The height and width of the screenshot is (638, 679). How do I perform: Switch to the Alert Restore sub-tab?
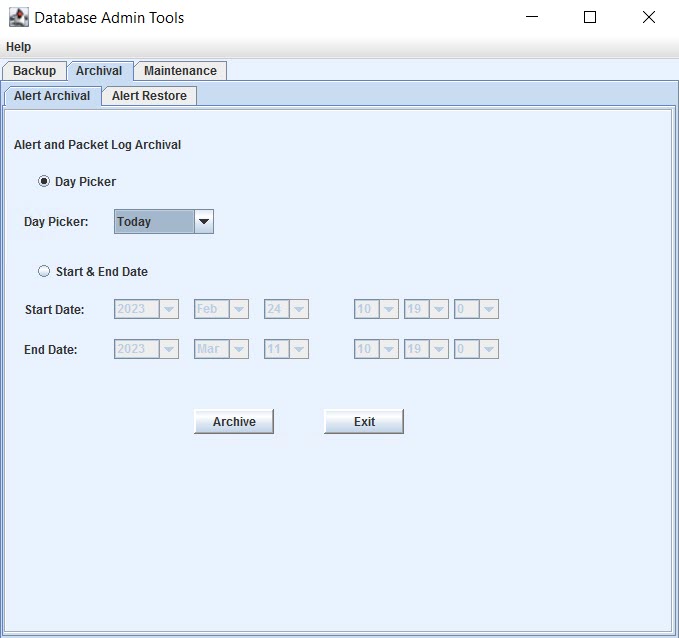pos(149,96)
